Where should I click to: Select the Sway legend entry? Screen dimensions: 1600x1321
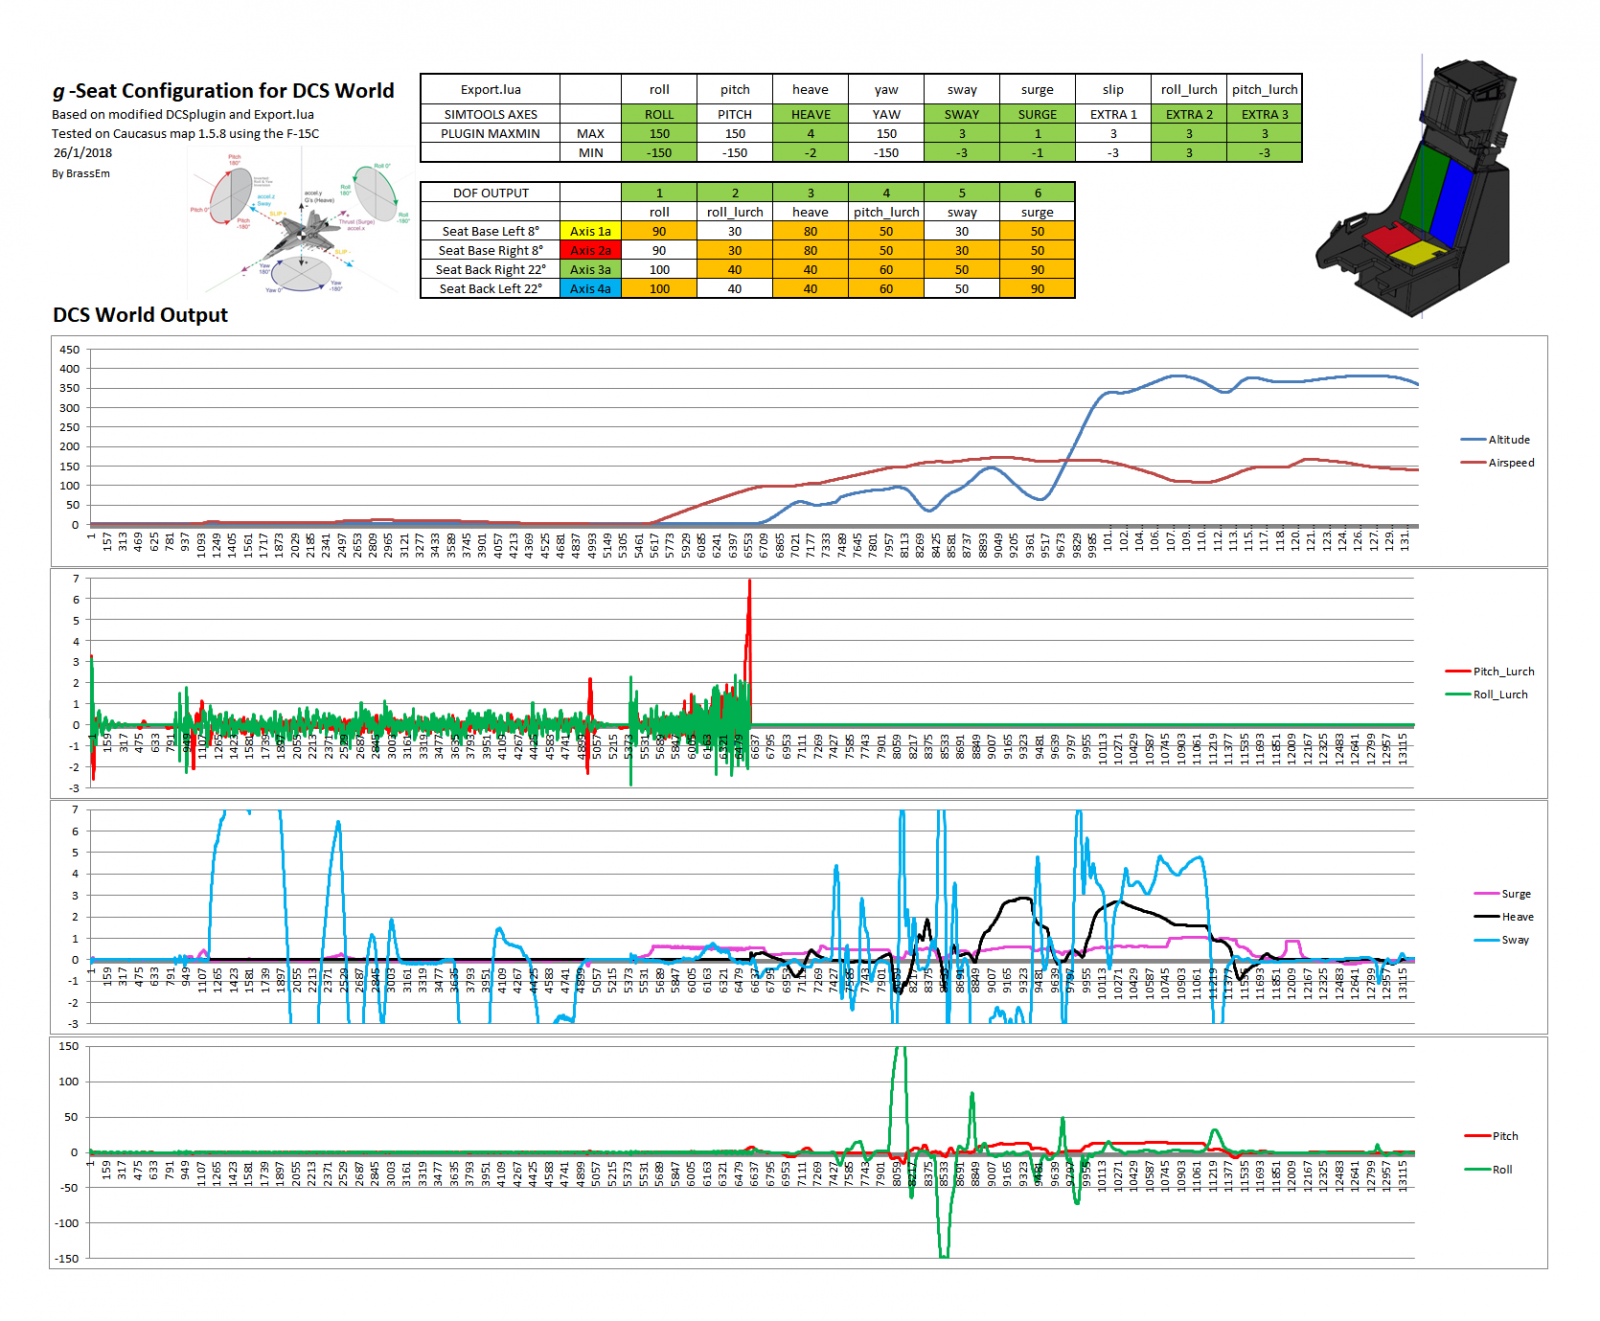[1502, 940]
